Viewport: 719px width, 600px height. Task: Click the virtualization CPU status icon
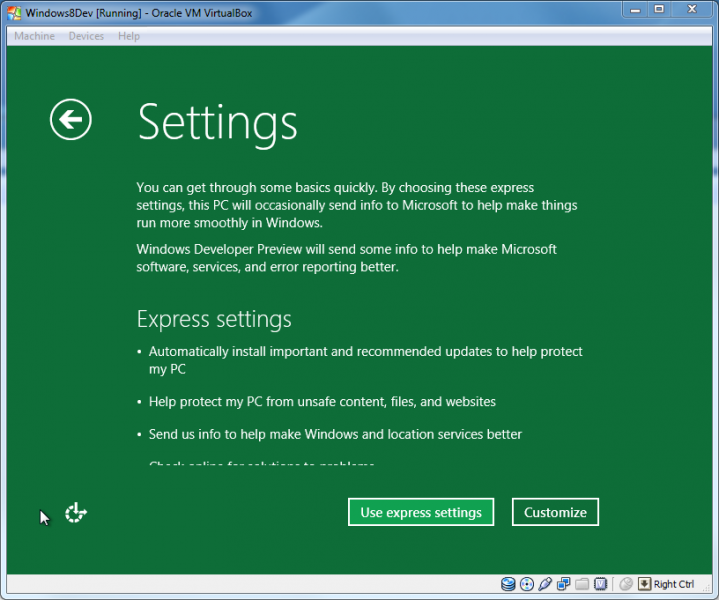point(600,584)
